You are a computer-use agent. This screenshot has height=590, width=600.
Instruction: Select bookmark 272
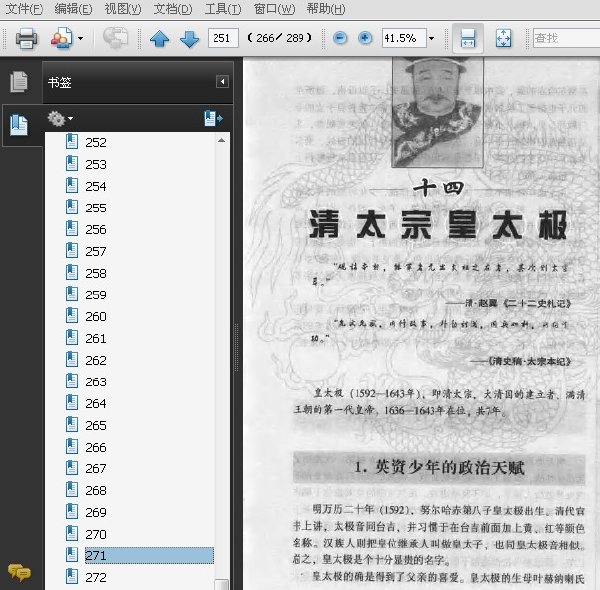pyautogui.click(x=96, y=577)
